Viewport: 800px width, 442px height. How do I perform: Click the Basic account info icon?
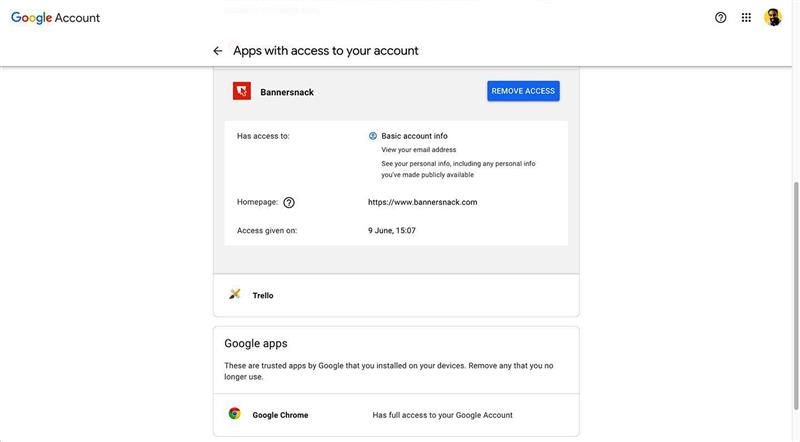[x=373, y=136]
